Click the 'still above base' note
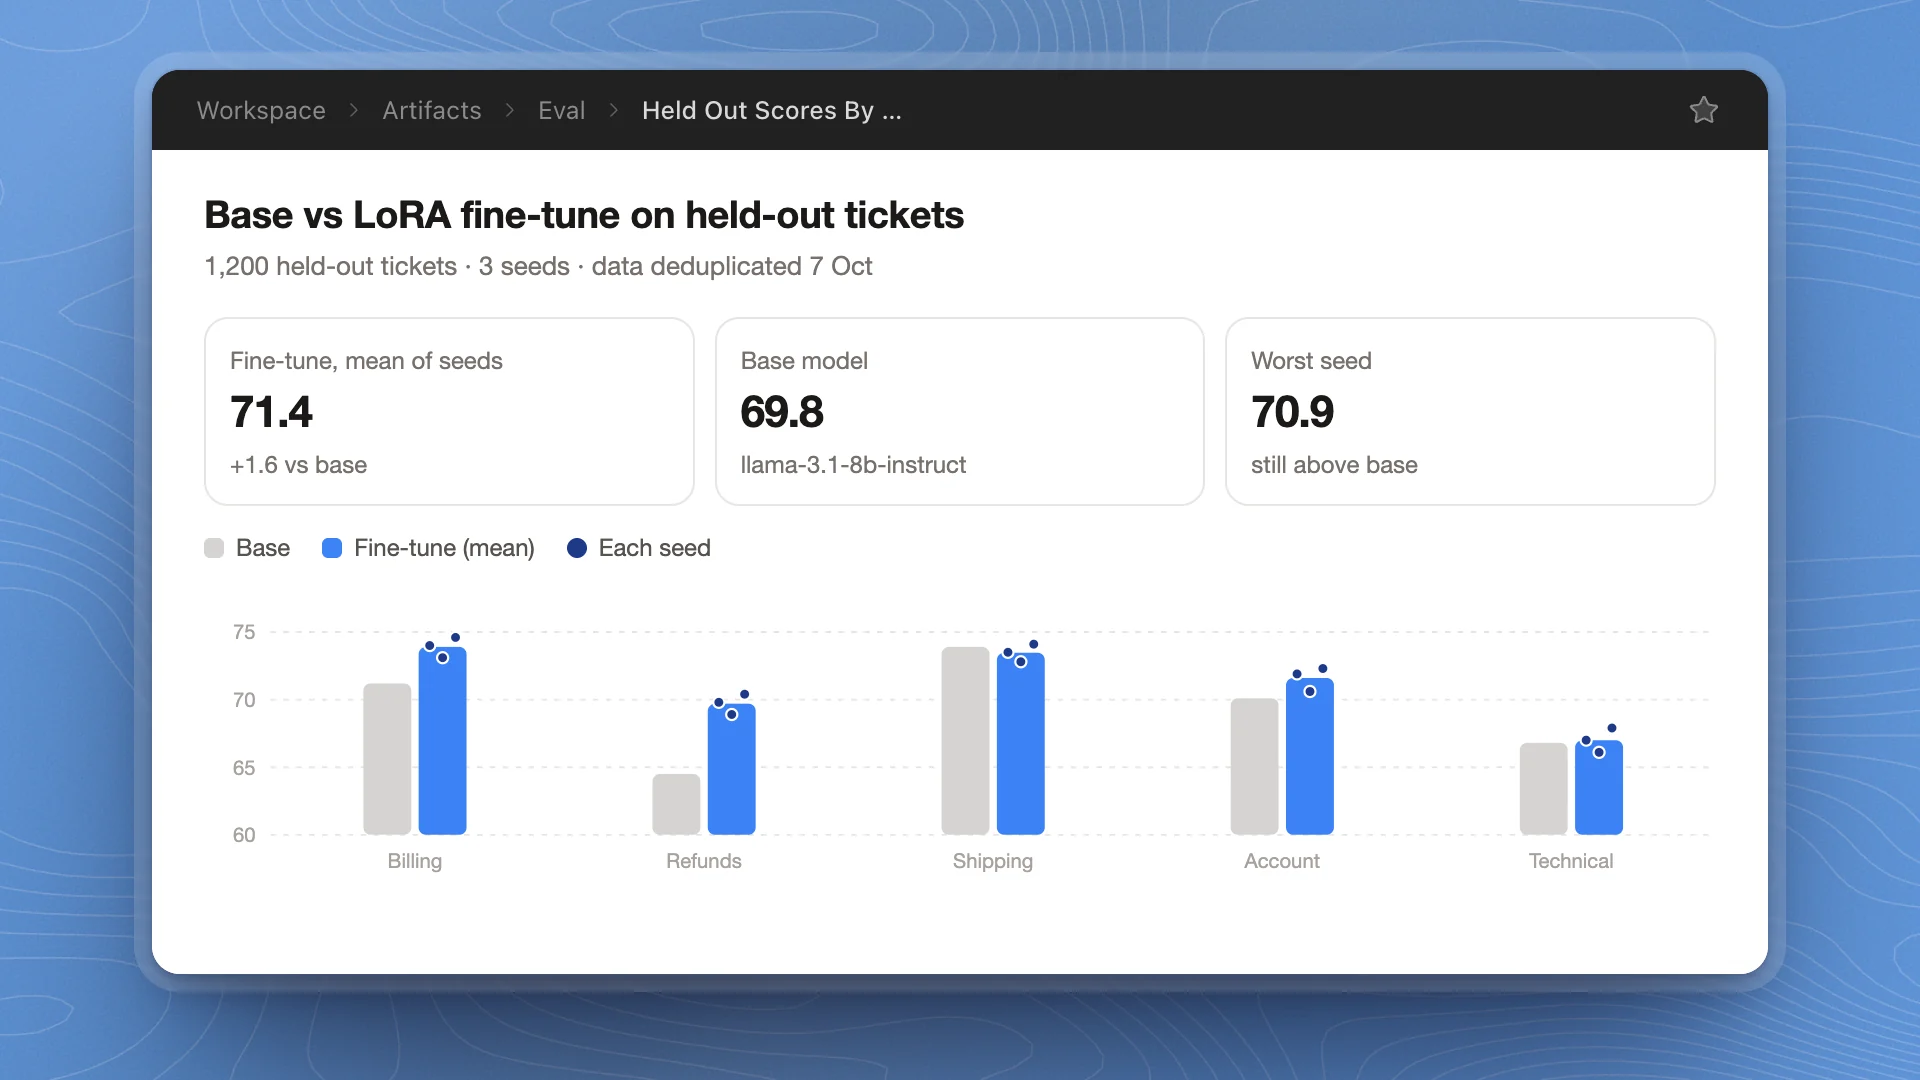The image size is (1920, 1080). pyautogui.click(x=1334, y=465)
